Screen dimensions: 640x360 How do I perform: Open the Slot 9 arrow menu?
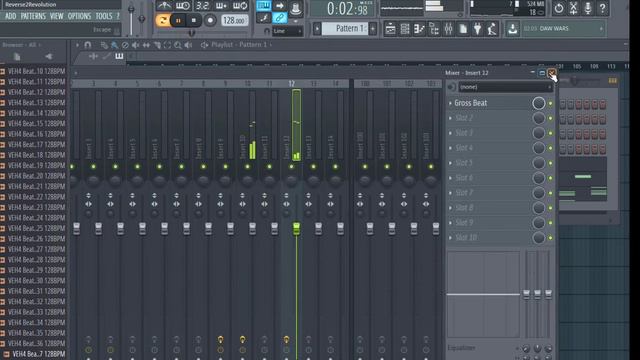coord(450,222)
